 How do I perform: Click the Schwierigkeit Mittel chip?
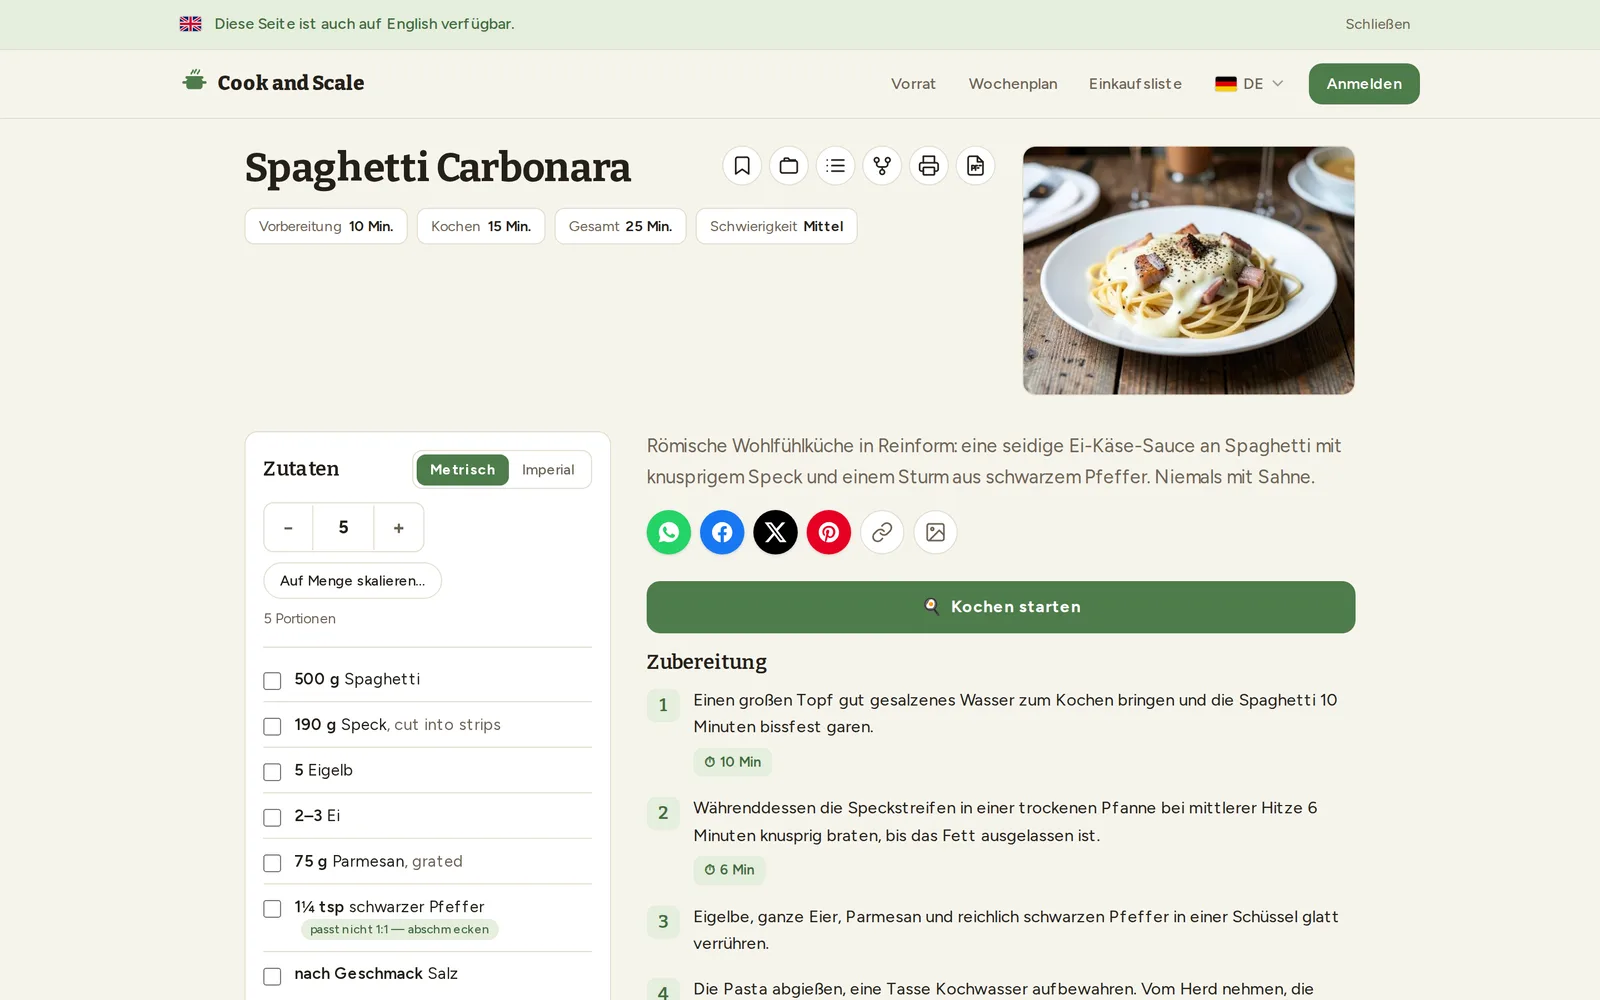[x=777, y=226]
